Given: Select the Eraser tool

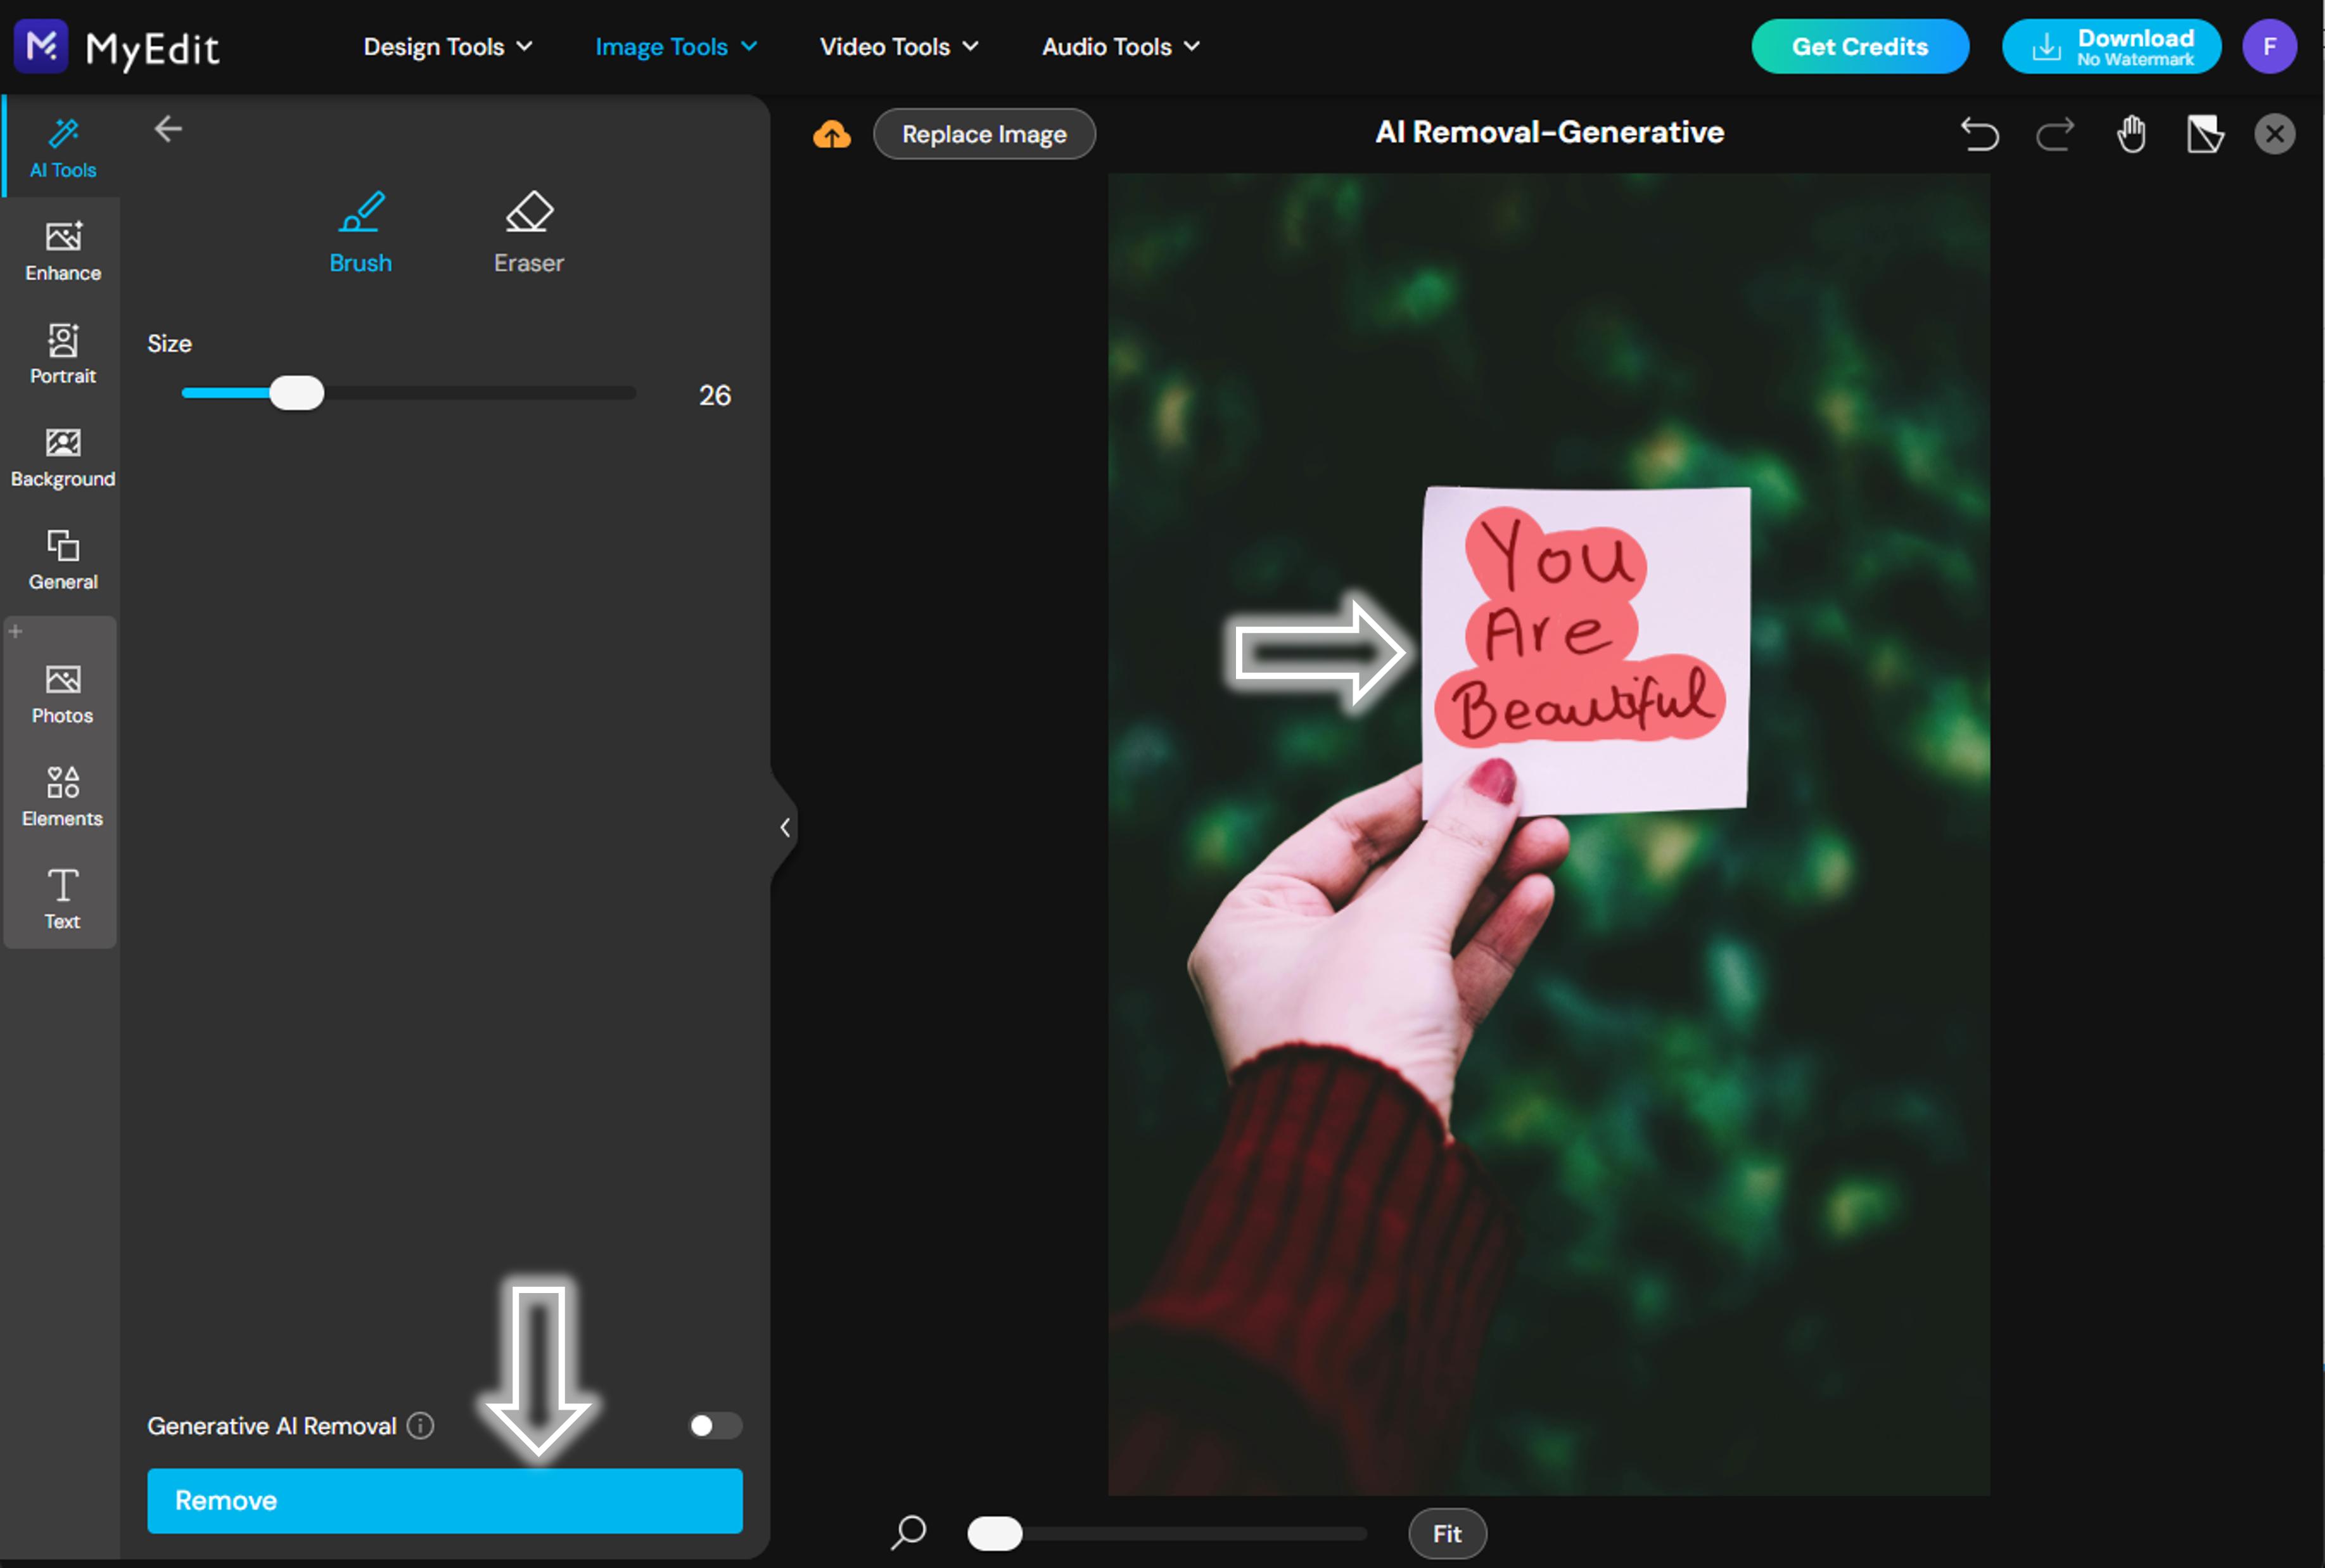Looking at the screenshot, I should click(x=528, y=232).
